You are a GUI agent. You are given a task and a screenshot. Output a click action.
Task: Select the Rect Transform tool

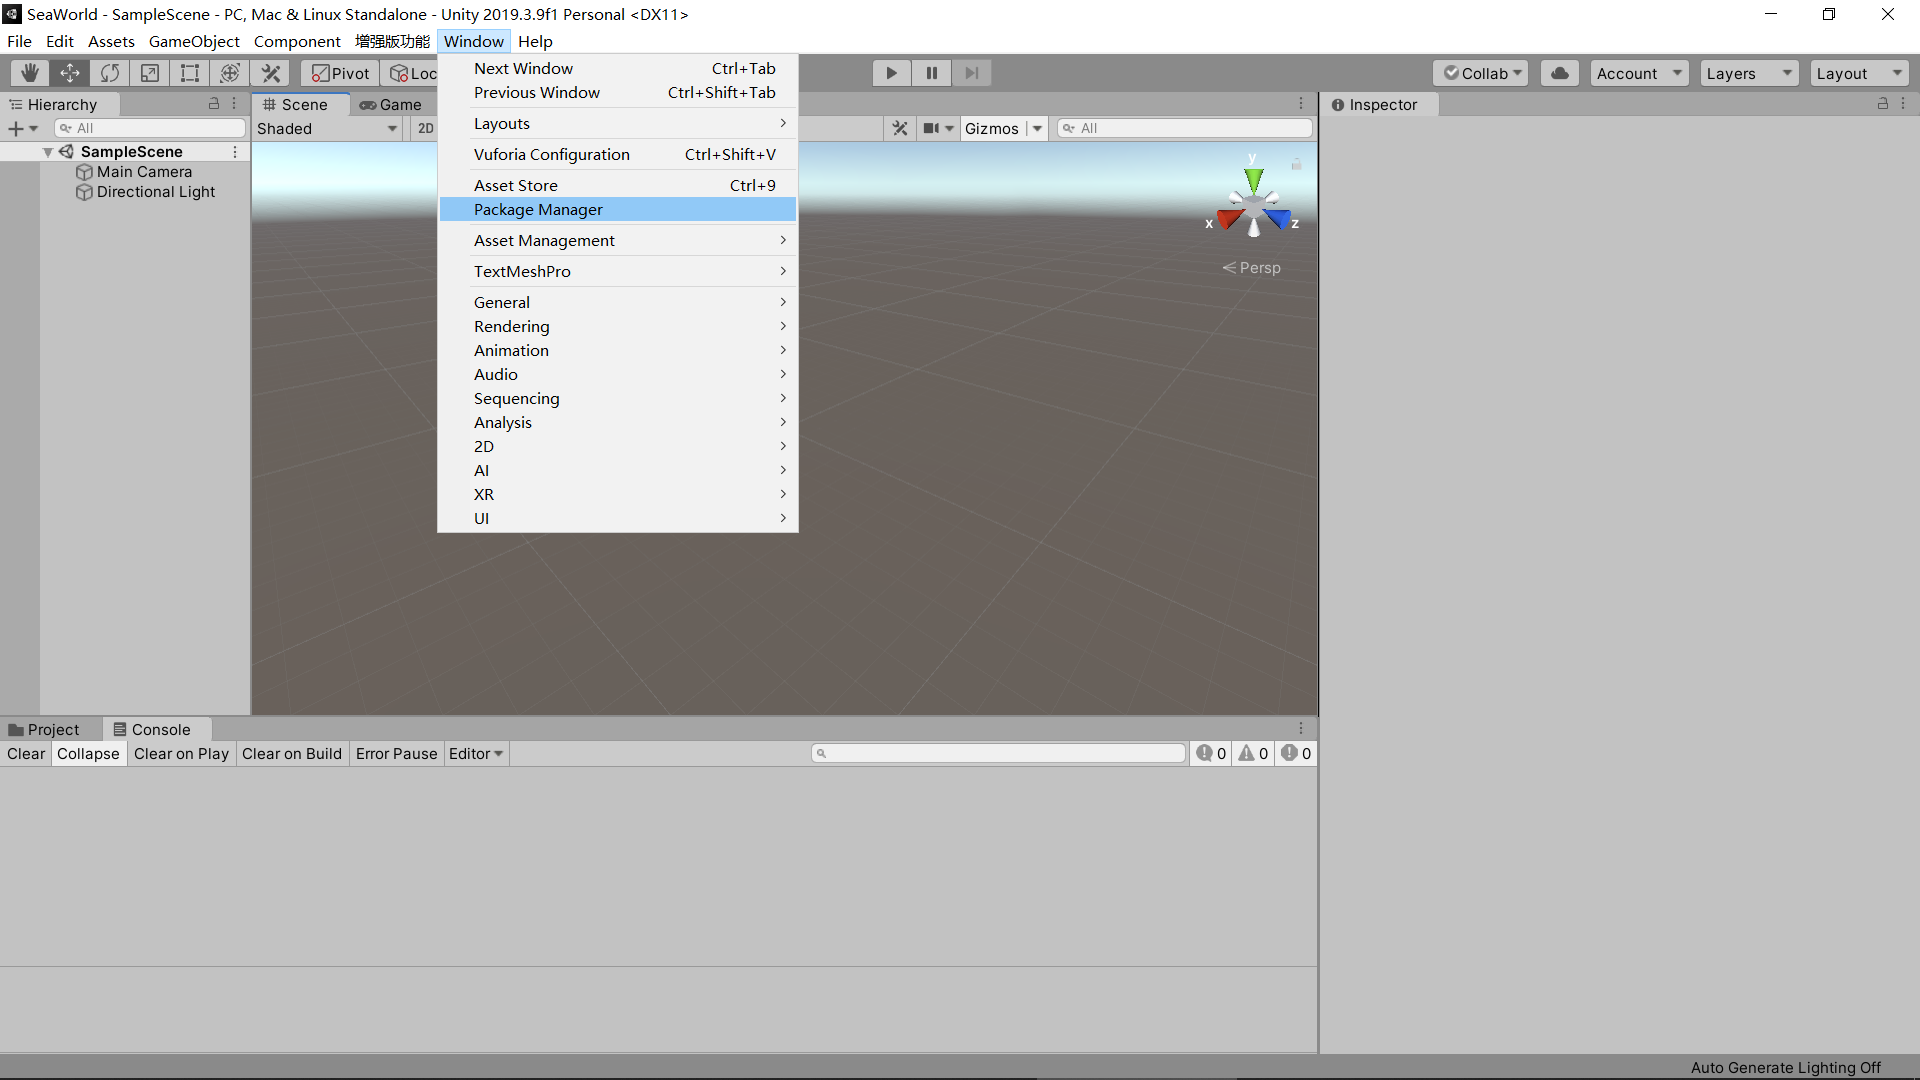click(x=189, y=72)
